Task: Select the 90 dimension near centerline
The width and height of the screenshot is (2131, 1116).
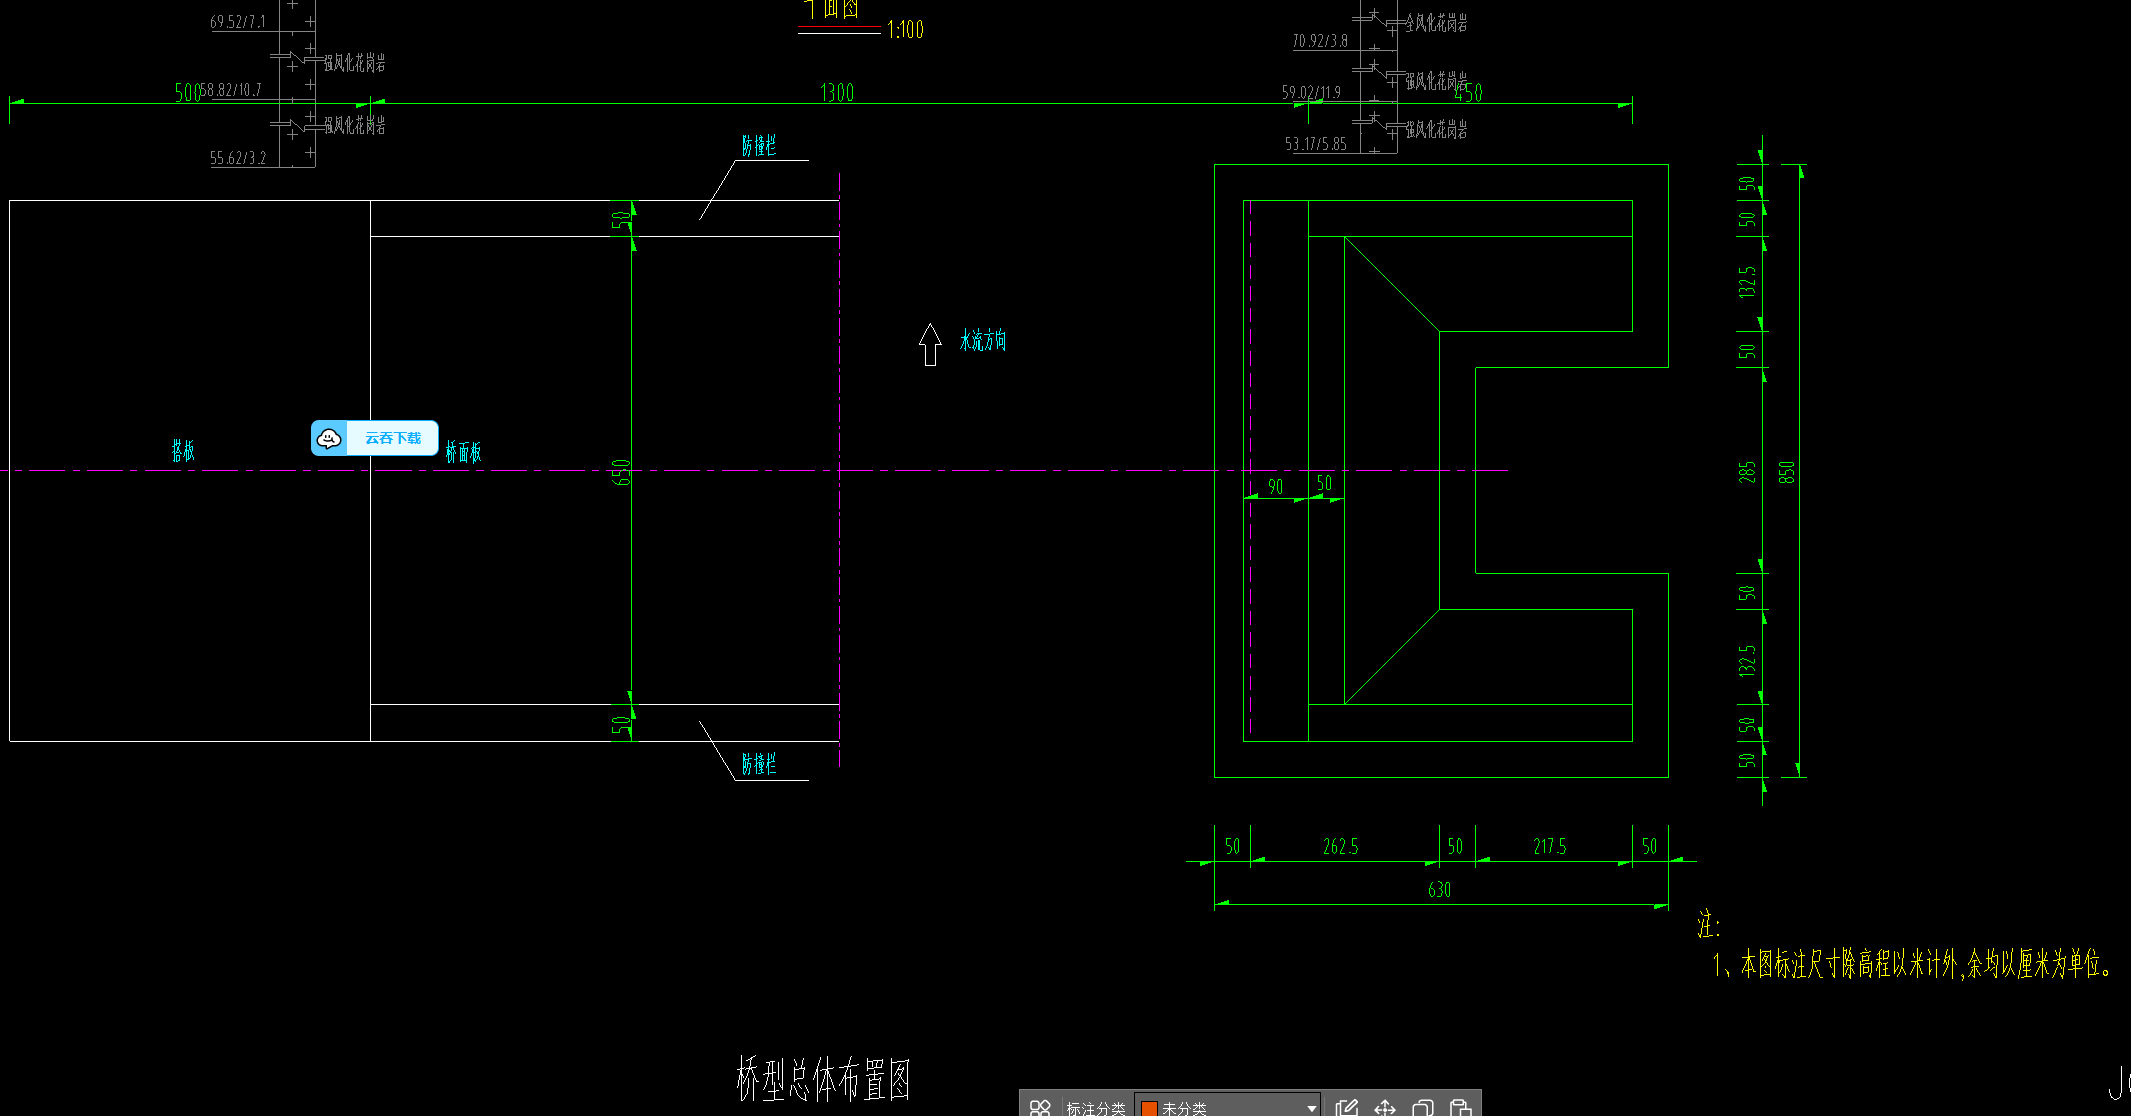Action: [1275, 487]
